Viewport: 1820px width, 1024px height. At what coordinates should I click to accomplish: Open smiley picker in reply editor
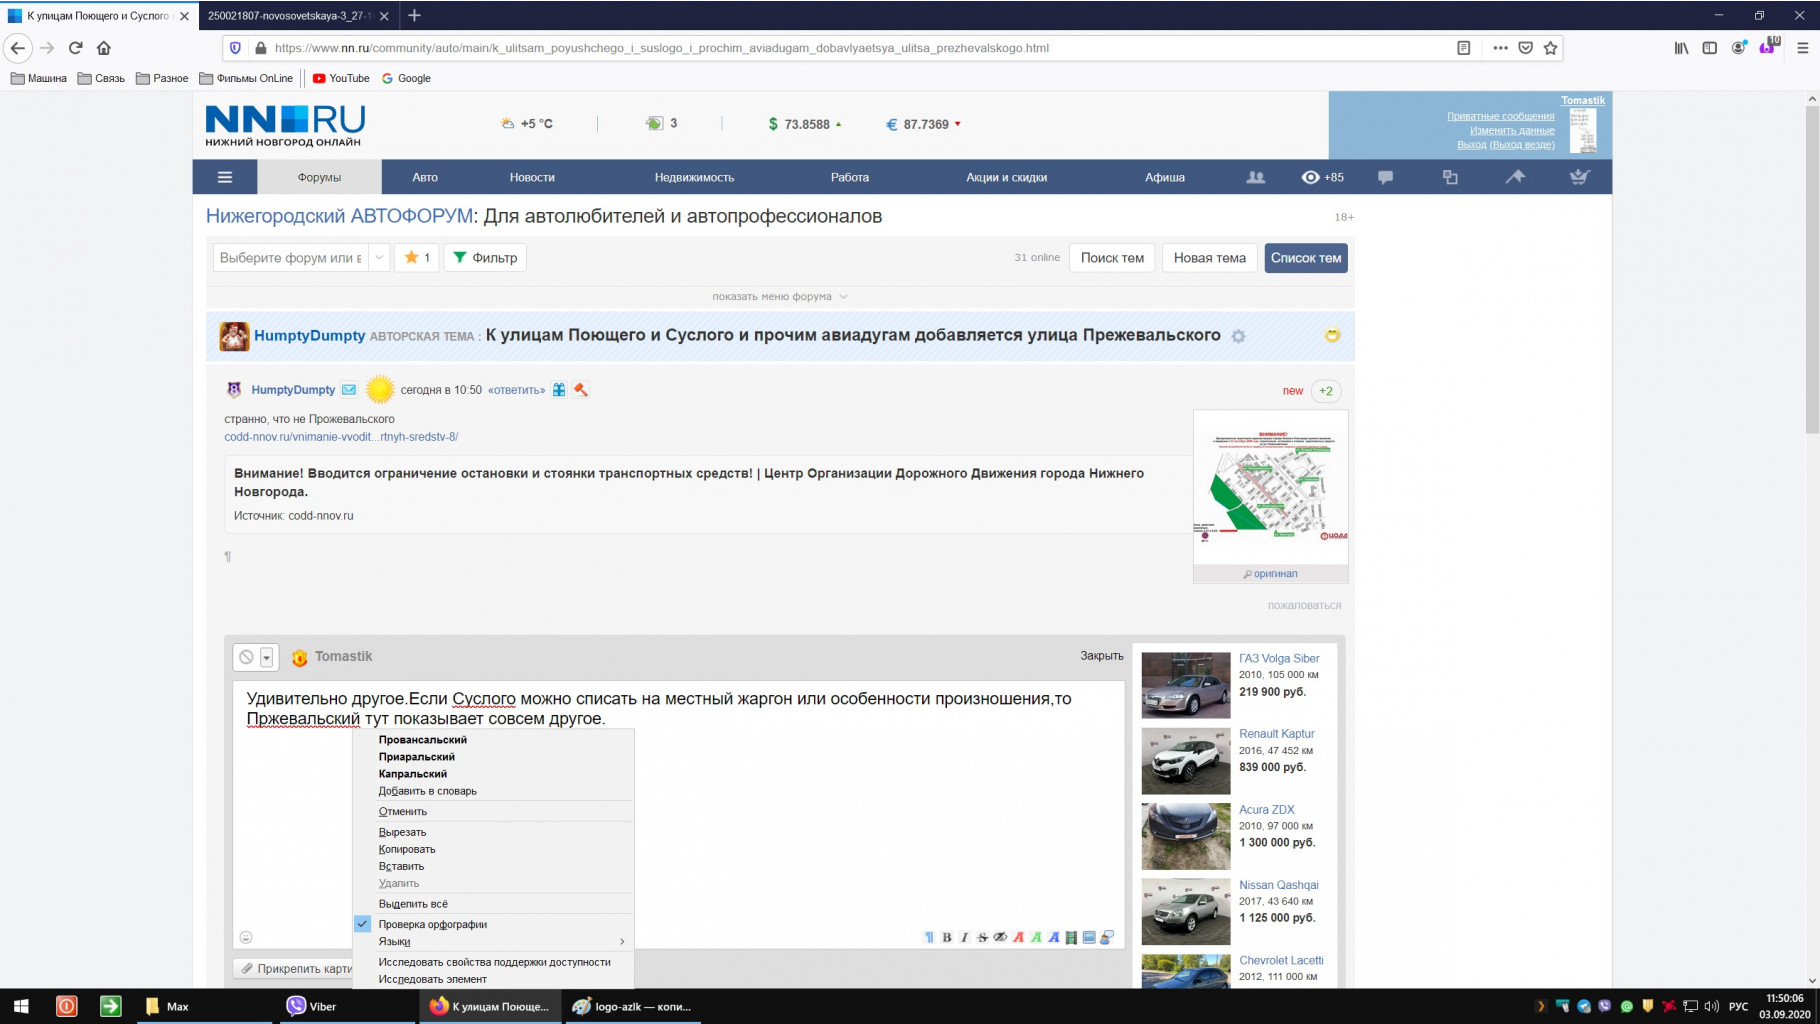tap(246, 937)
